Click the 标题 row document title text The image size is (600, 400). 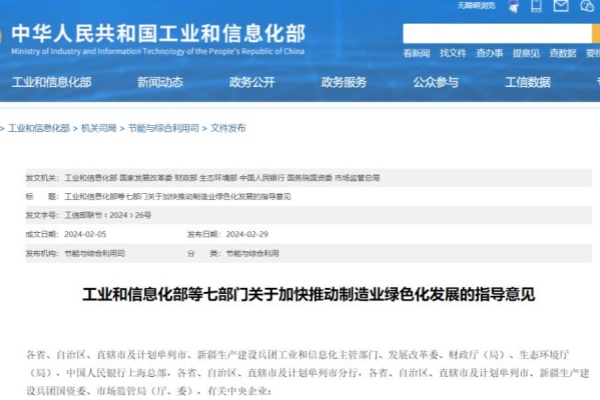[x=178, y=197]
